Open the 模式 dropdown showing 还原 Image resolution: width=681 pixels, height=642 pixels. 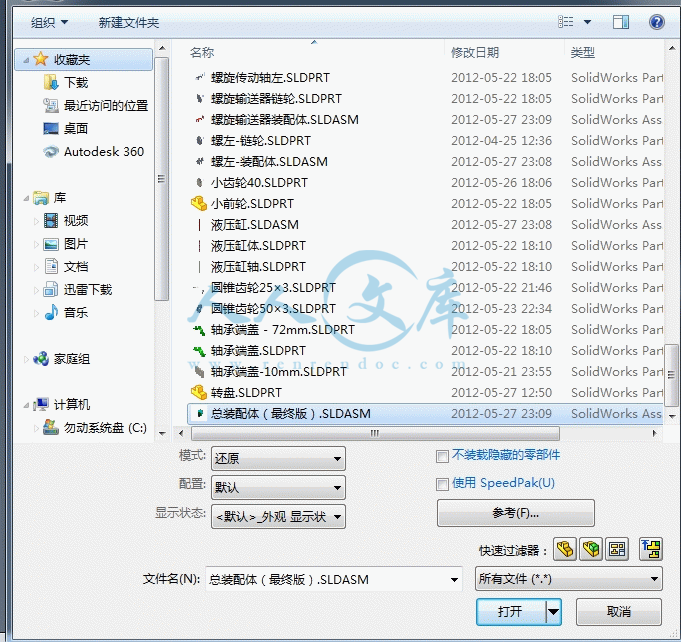pos(278,458)
